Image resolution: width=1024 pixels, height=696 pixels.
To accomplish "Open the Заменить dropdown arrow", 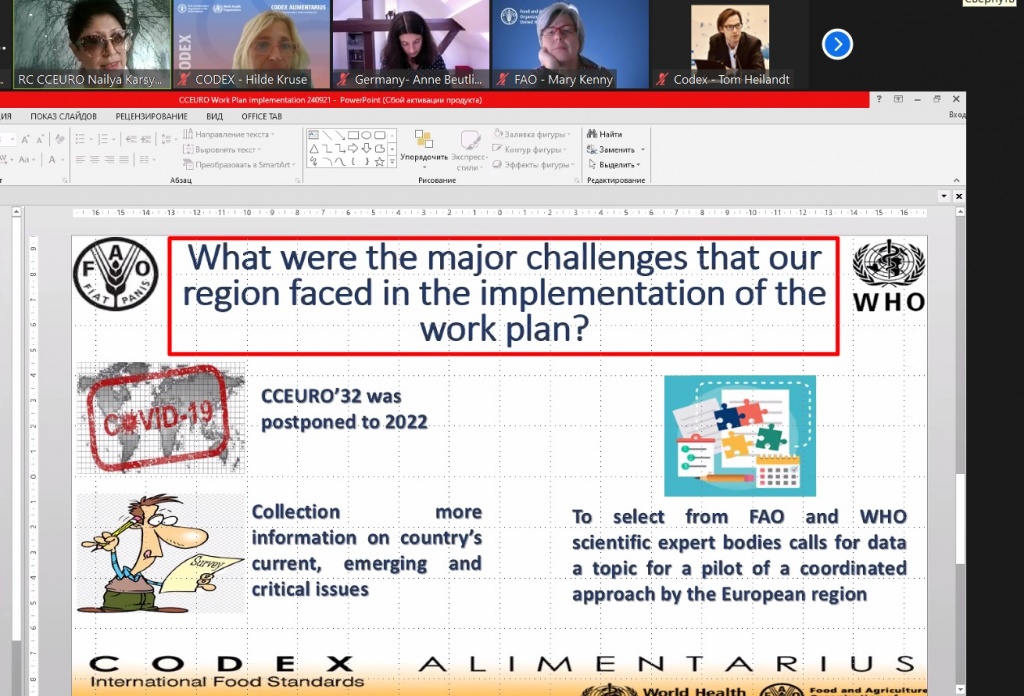I will coord(643,150).
